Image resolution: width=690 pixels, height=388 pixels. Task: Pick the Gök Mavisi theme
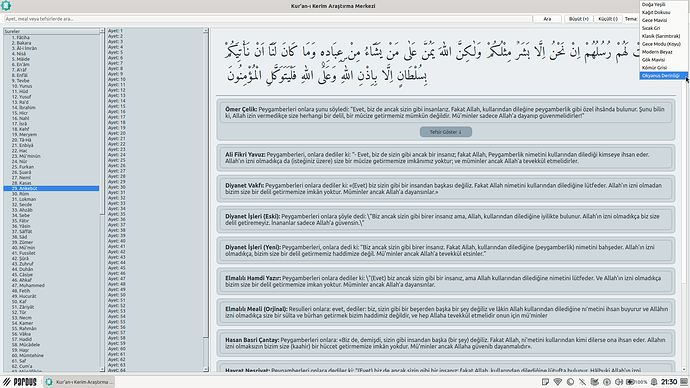pyautogui.click(x=664, y=60)
